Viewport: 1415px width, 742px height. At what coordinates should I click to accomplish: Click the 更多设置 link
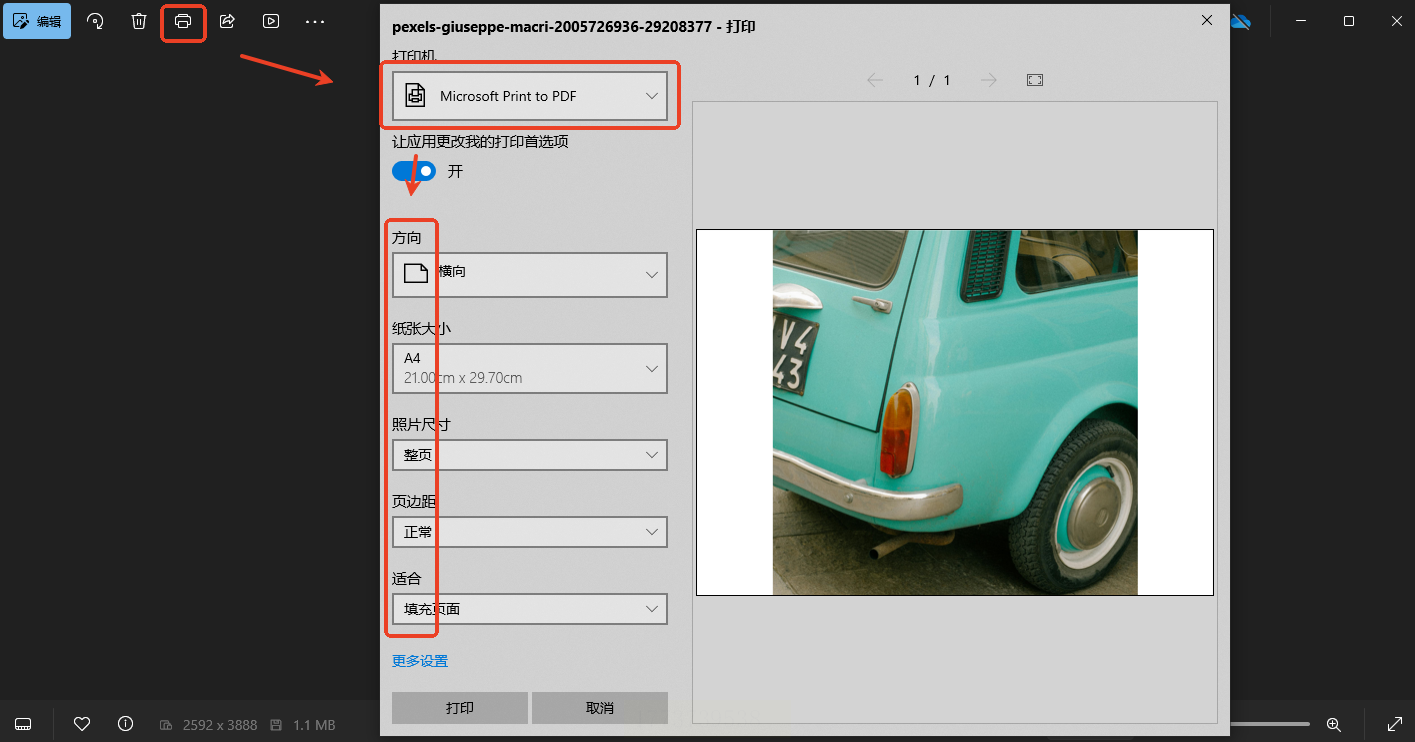(x=420, y=661)
